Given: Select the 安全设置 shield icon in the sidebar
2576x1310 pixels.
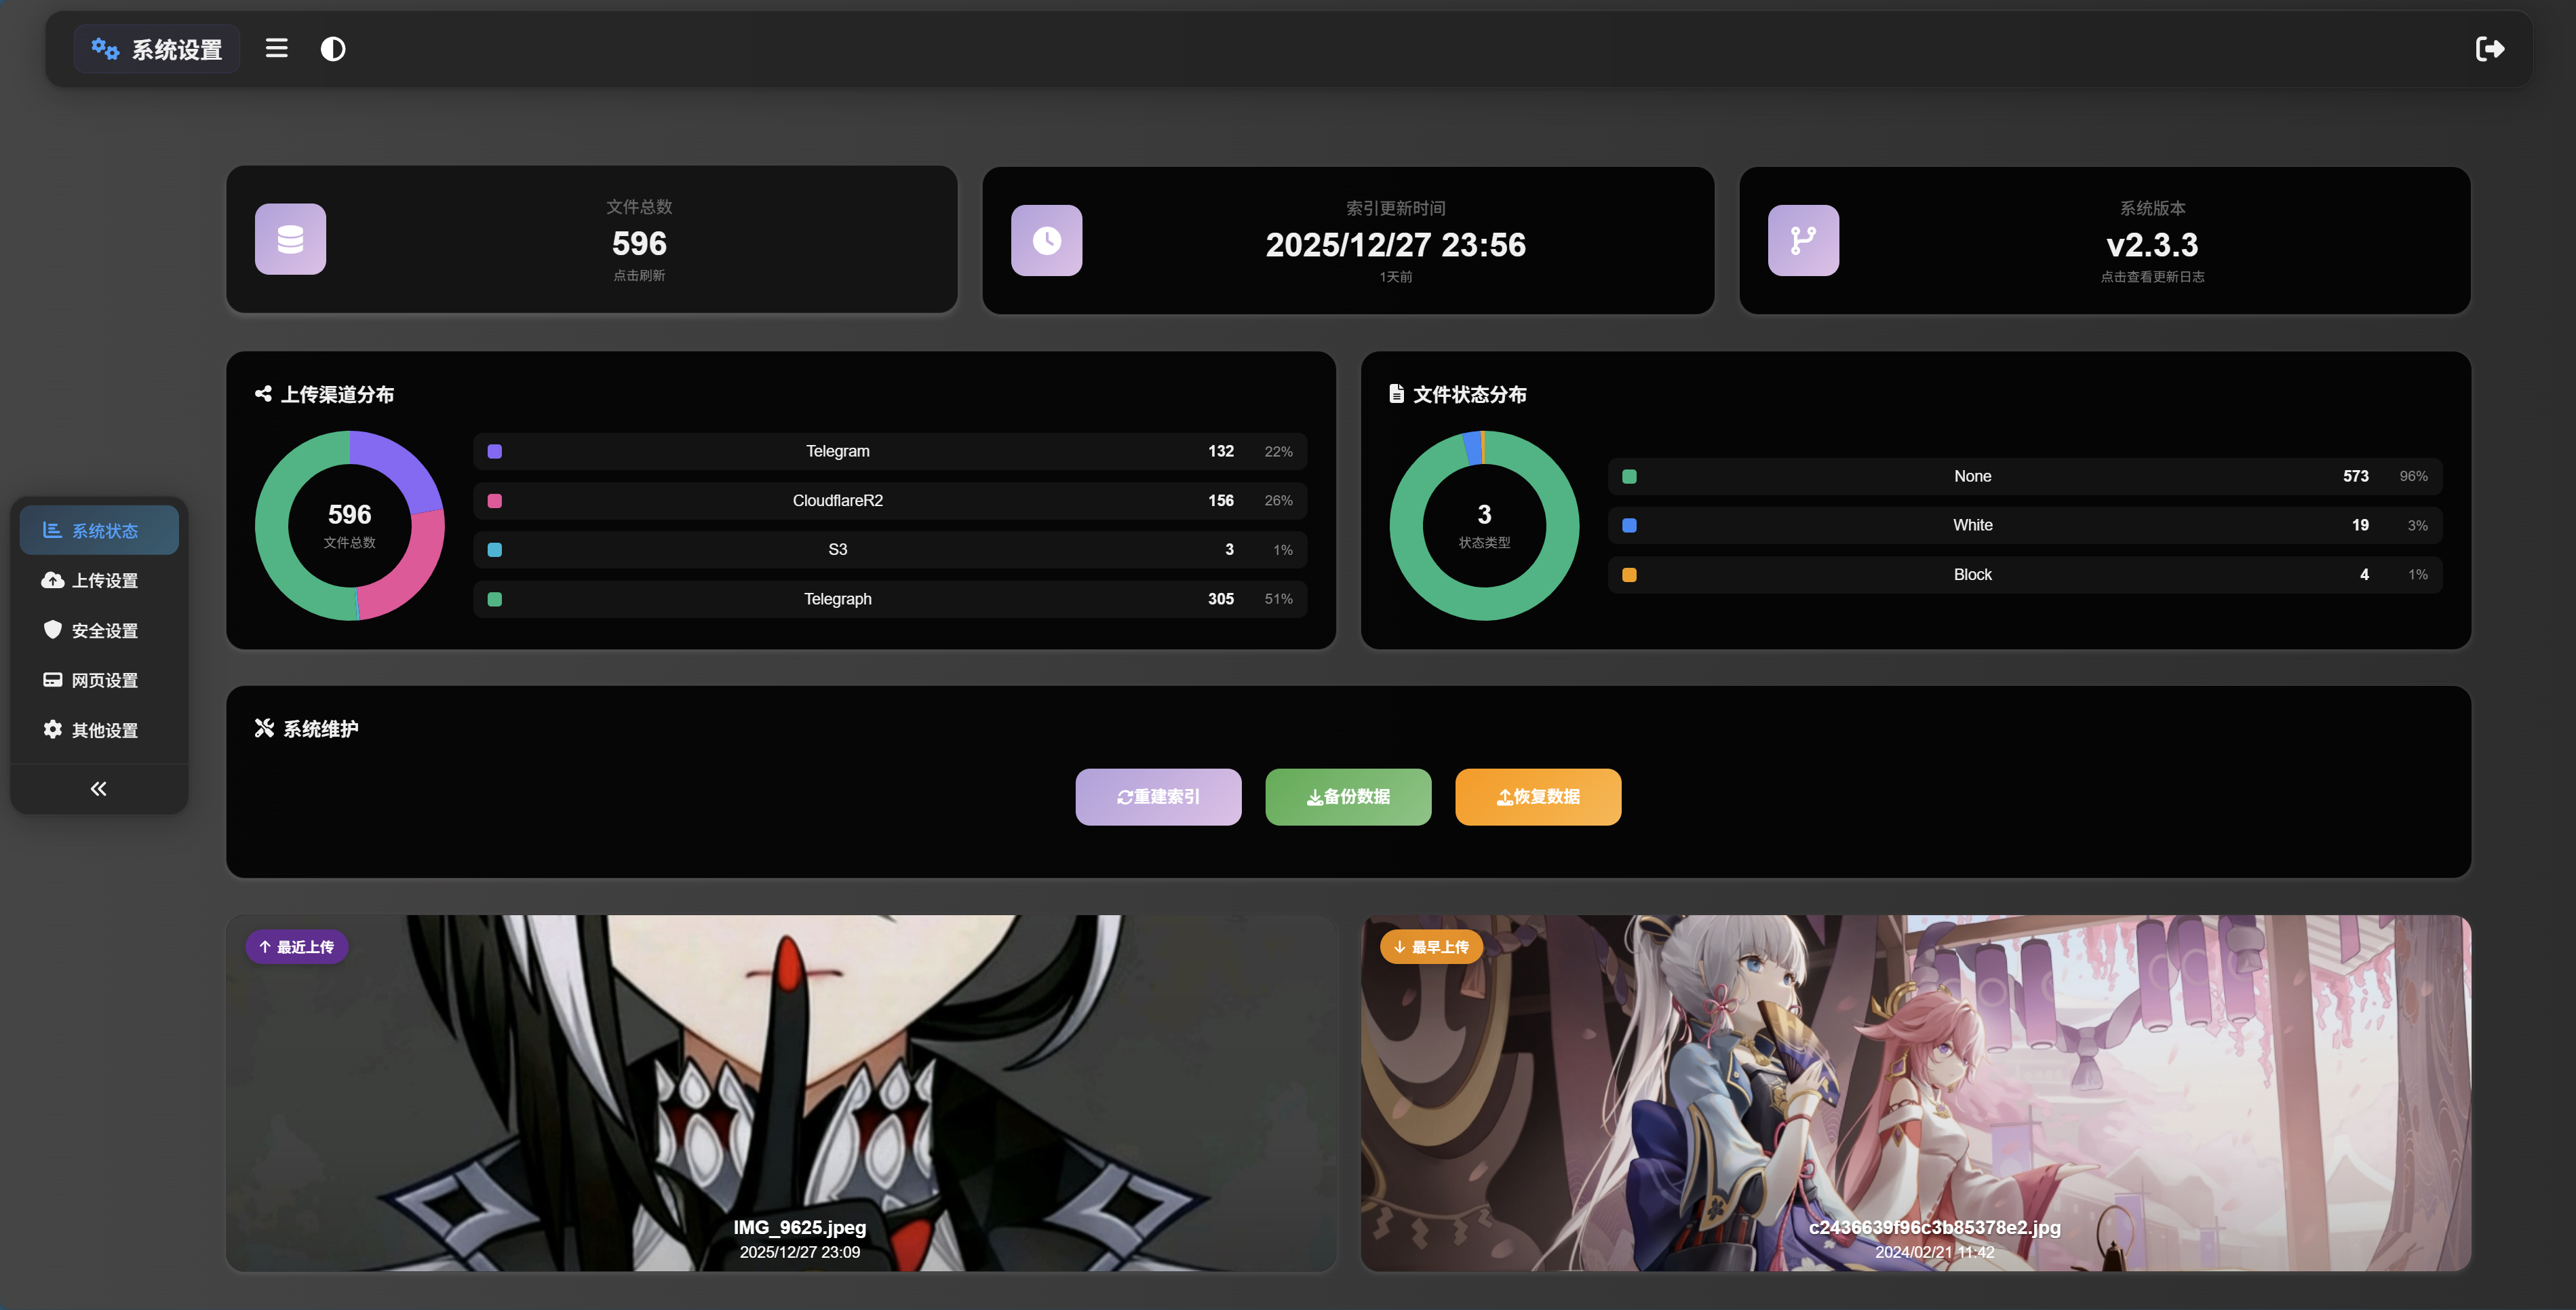Looking at the screenshot, I should point(52,630).
